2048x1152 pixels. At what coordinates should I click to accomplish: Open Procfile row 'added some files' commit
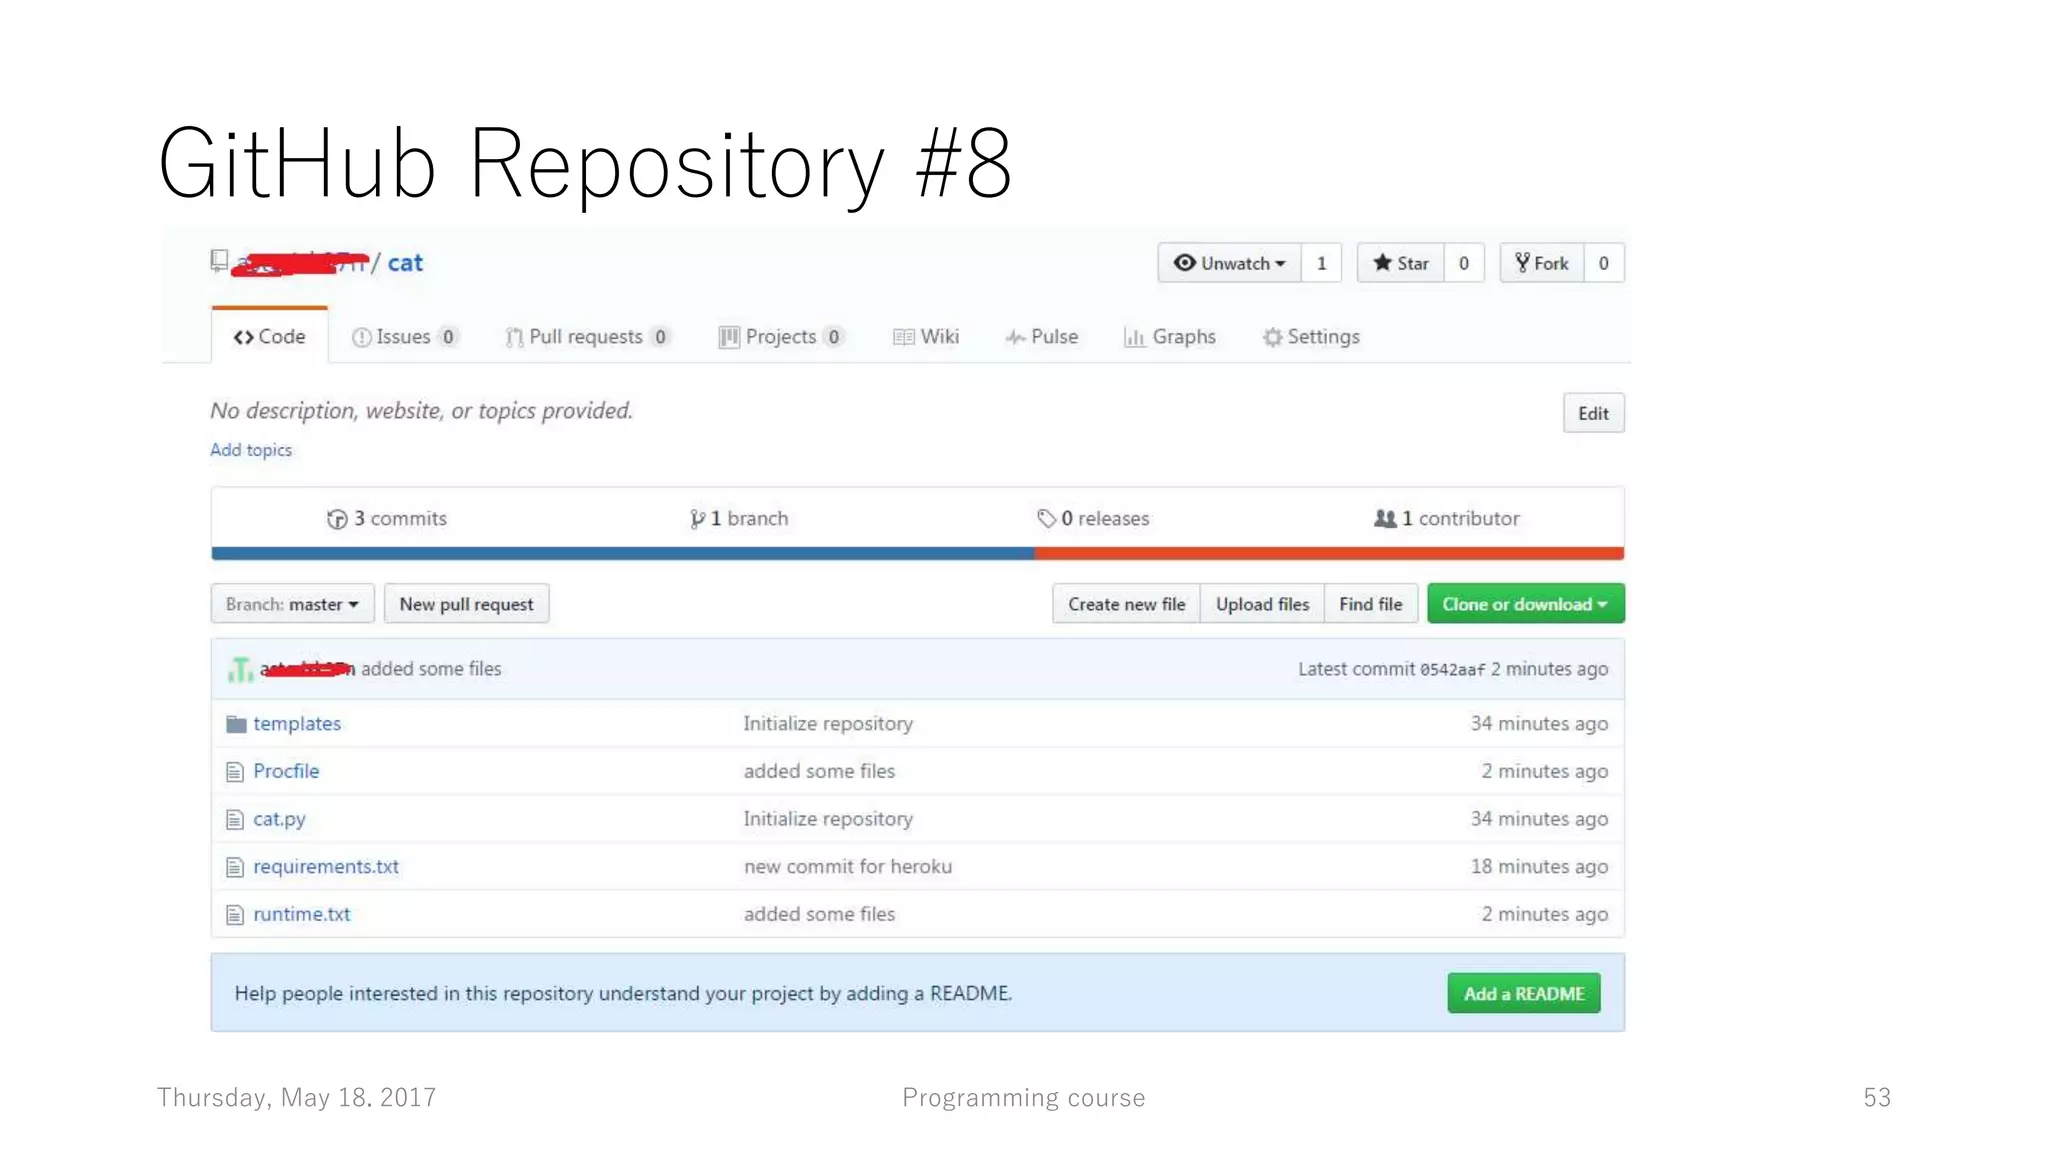pyautogui.click(x=819, y=771)
